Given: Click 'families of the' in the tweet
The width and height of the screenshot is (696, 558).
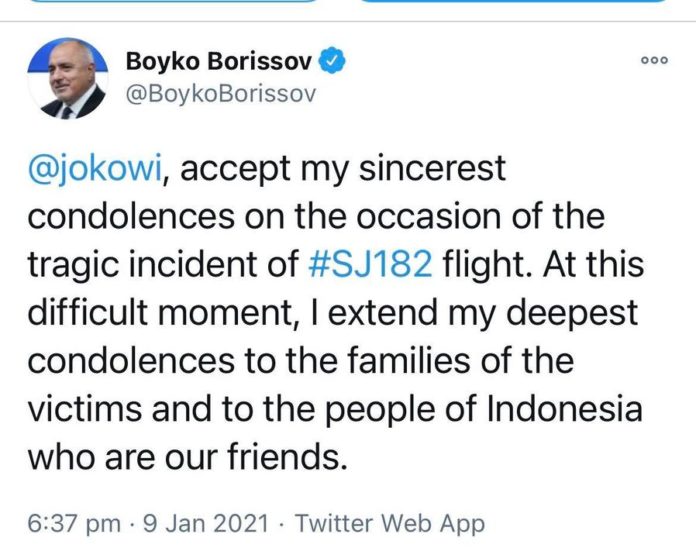Looking at the screenshot, I should click(460, 360).
